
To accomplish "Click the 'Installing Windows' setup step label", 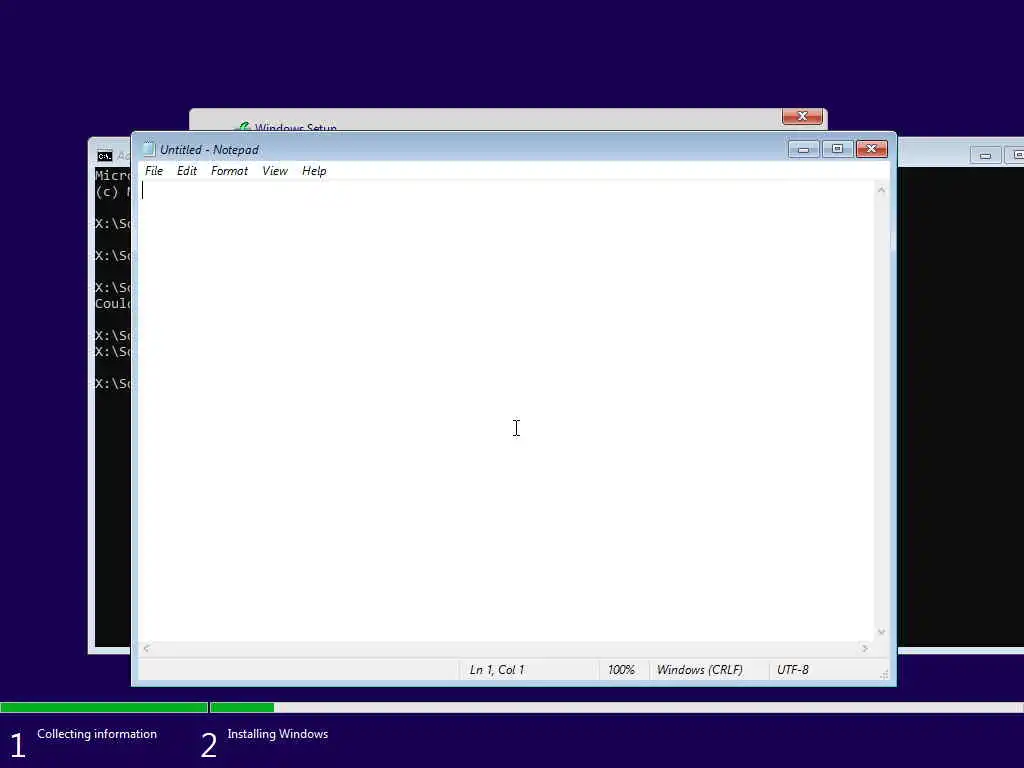I will click(x=278, y=734).
